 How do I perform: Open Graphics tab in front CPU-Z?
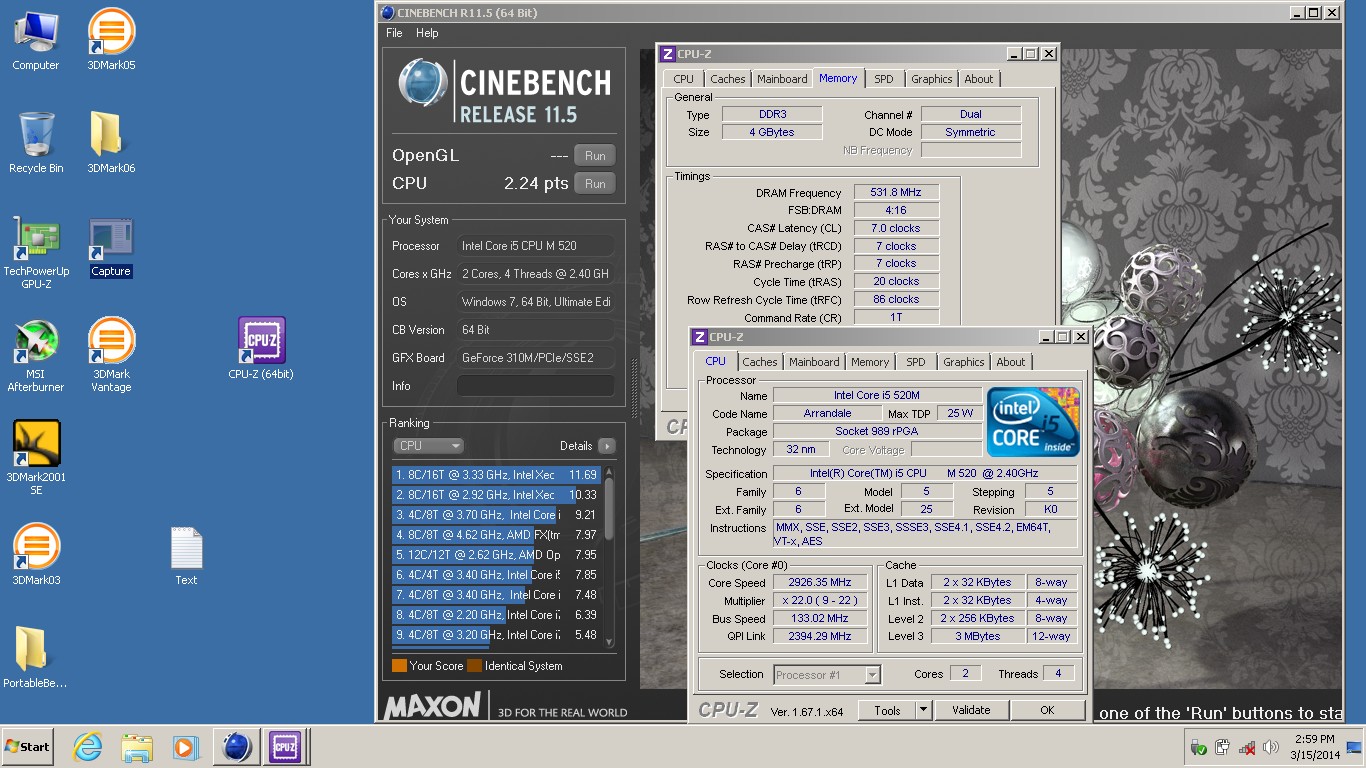pyautogui.click(x=964, y=362)
